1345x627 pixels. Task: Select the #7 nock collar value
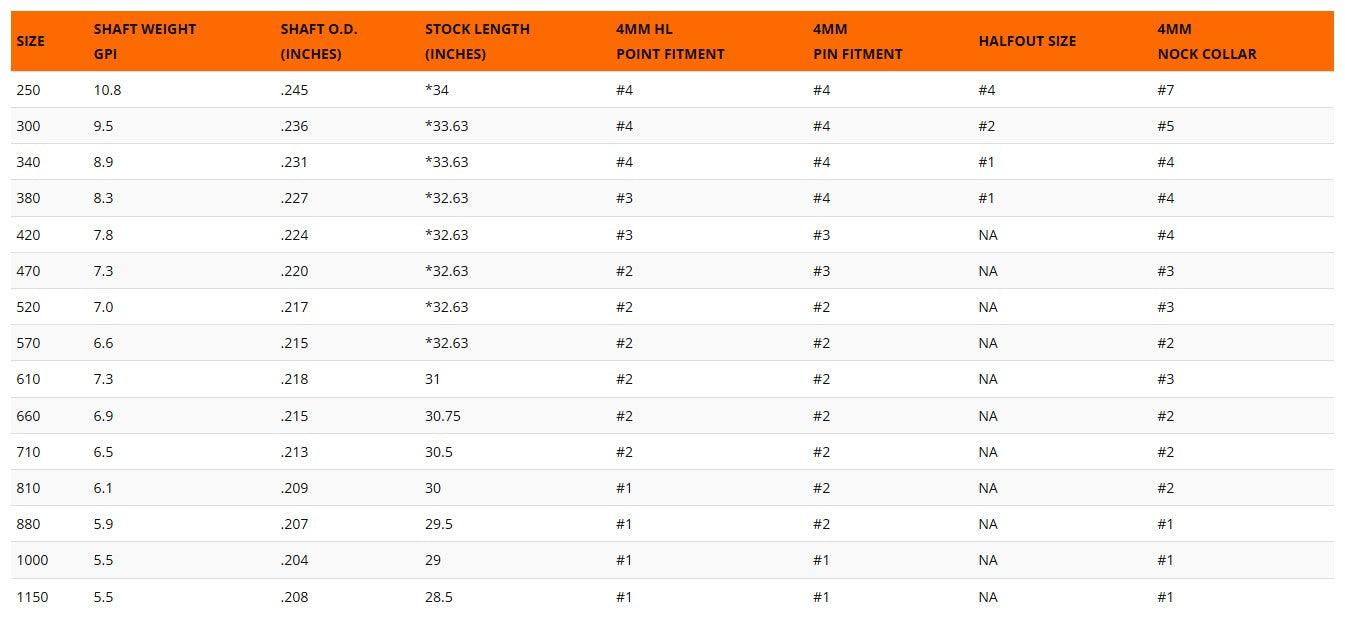(x=1166, y=90)
